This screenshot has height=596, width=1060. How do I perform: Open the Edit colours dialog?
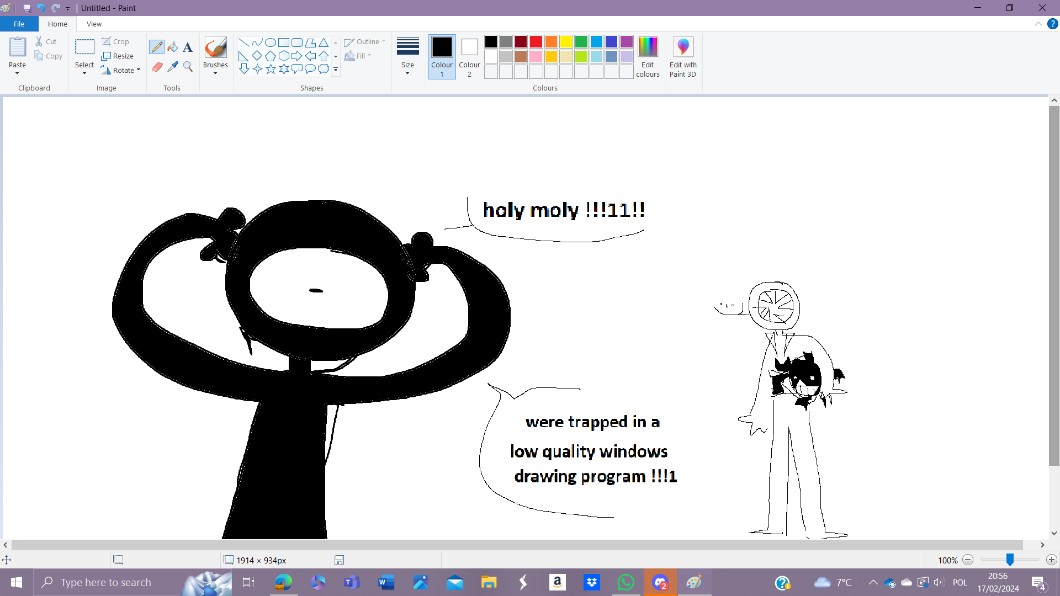[648, 57]
